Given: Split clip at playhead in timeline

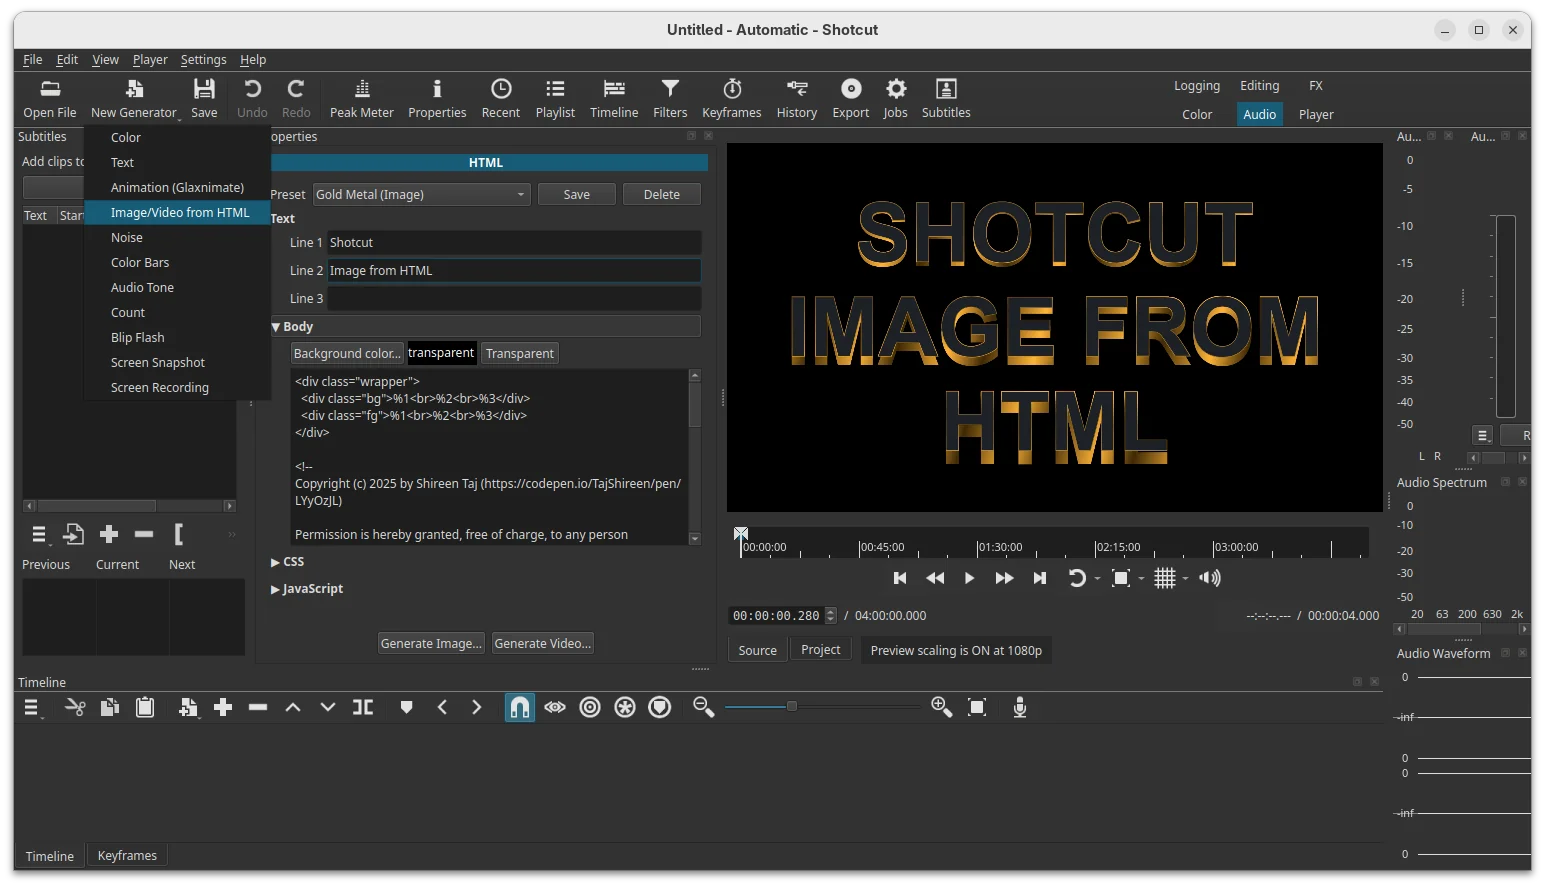Looking at the screenshot, I should [x=363, y=708].
